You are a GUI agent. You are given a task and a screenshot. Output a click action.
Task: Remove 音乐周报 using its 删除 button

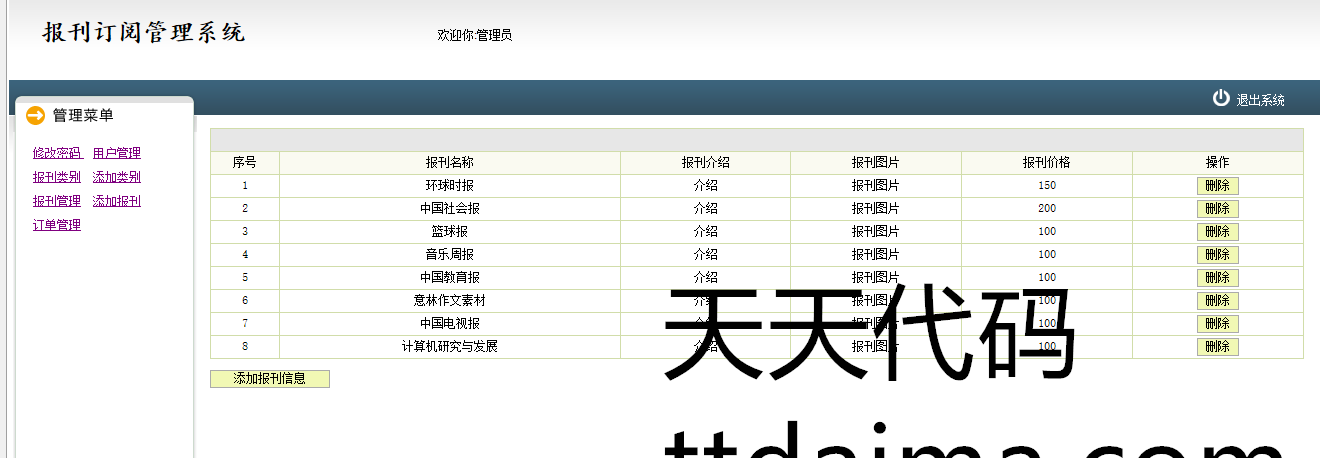[x=1217, y=255]
